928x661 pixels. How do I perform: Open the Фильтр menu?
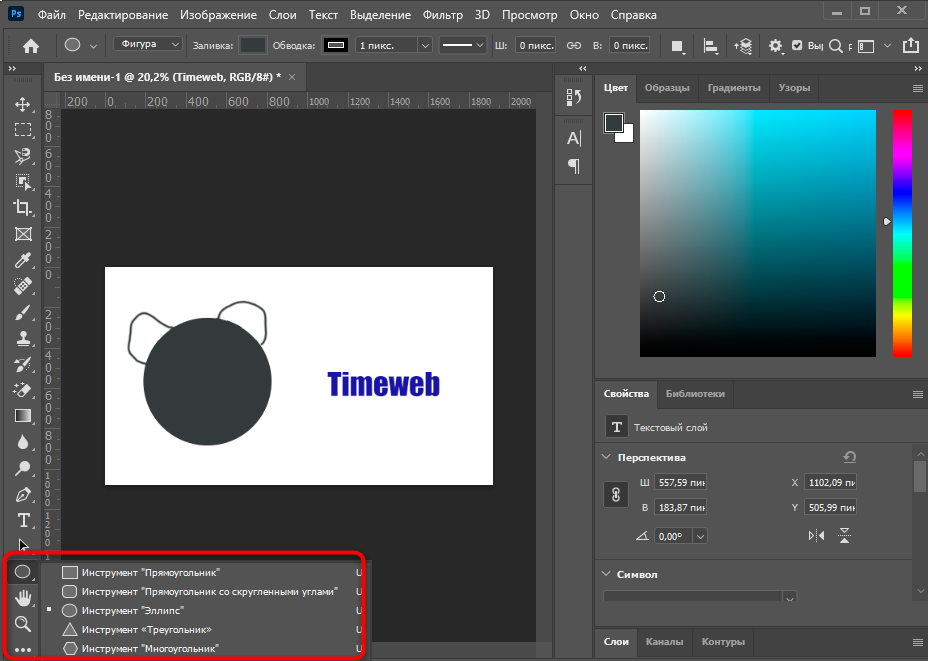point(442,15)
